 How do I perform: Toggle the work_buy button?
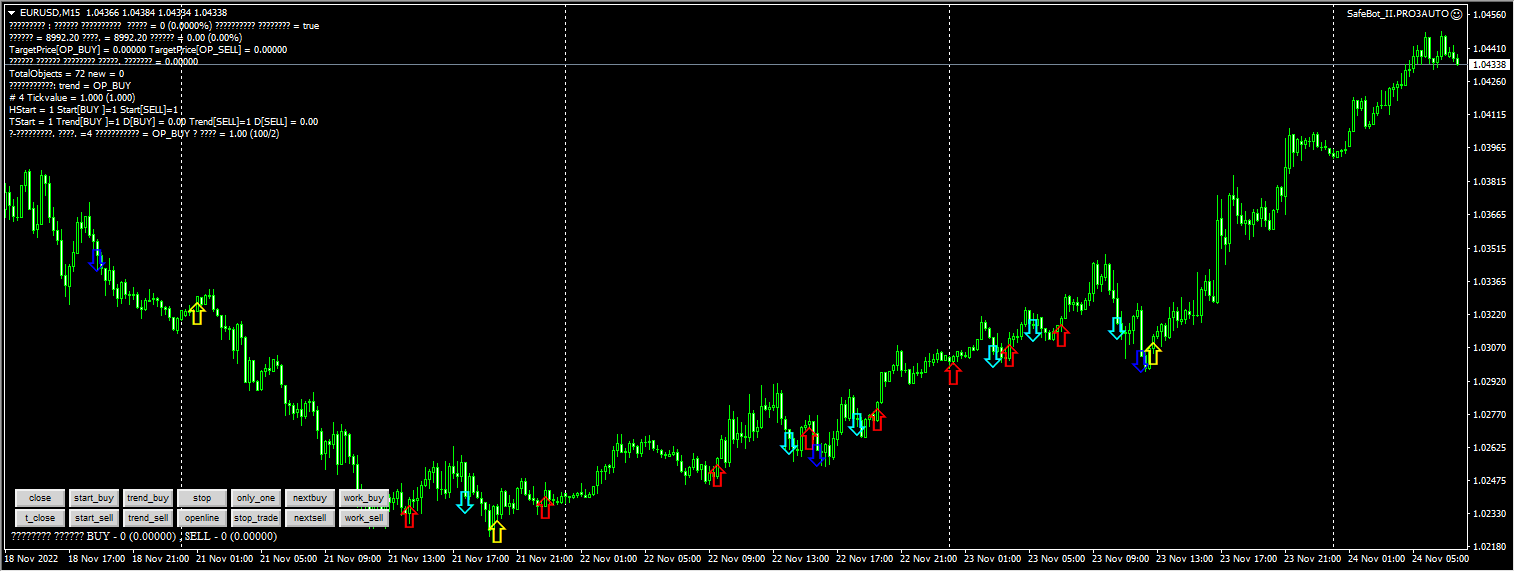coord(363,498)
